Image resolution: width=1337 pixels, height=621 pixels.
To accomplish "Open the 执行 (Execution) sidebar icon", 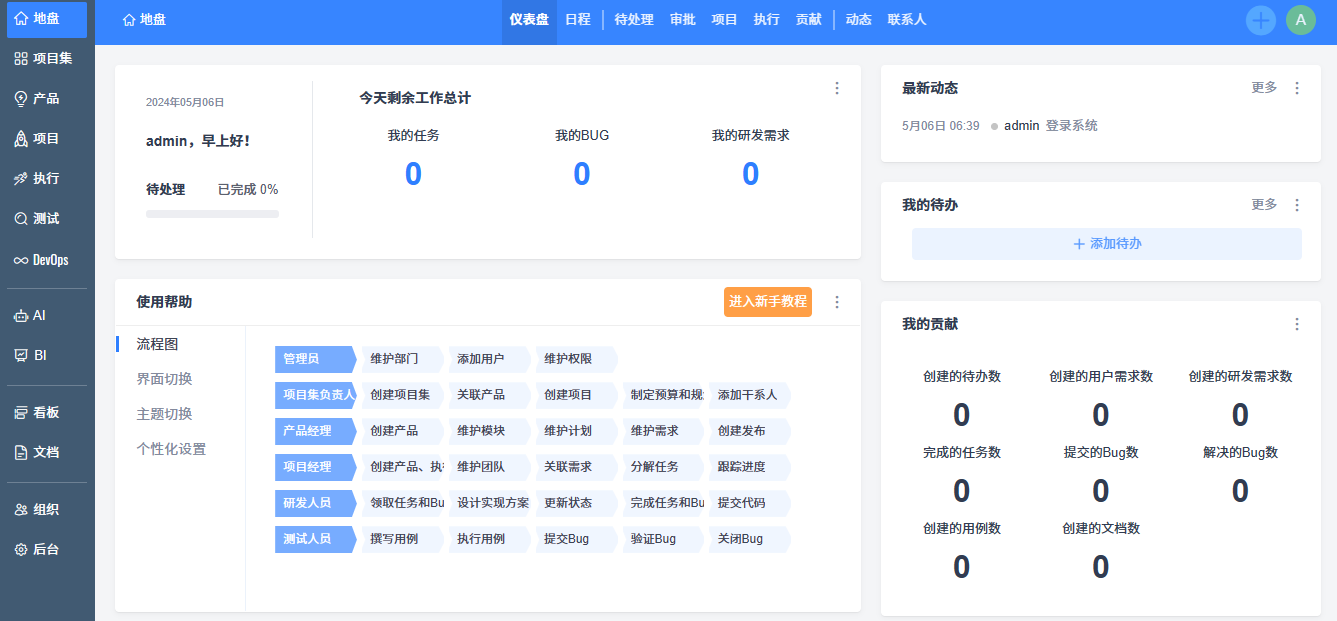I will pos(21,179).
